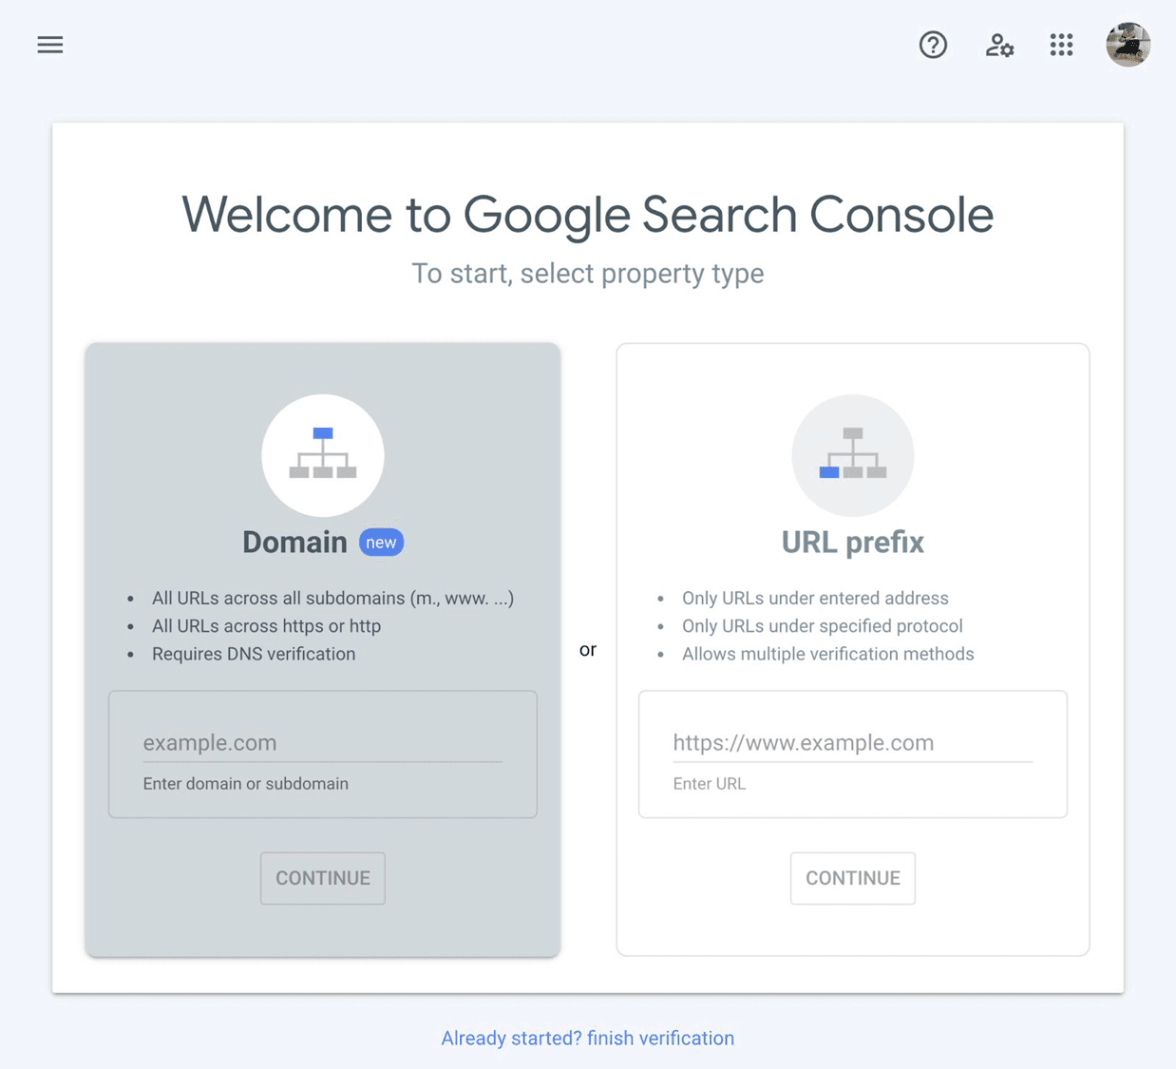Focus the https://www.example.com URL input
The image size is (1176, 1069).
(x=852, y=743)
